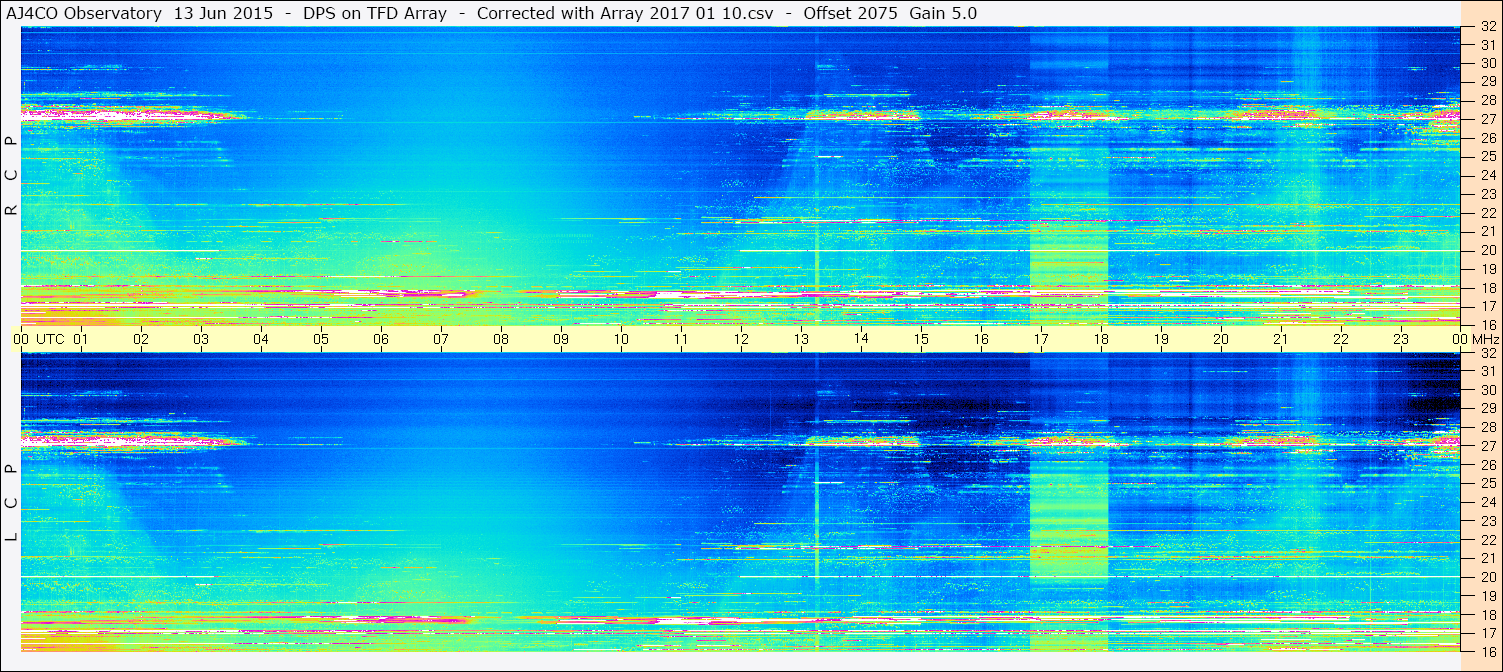Click the 21 frequency label of RCP panel

click(x=1487, y=231)
